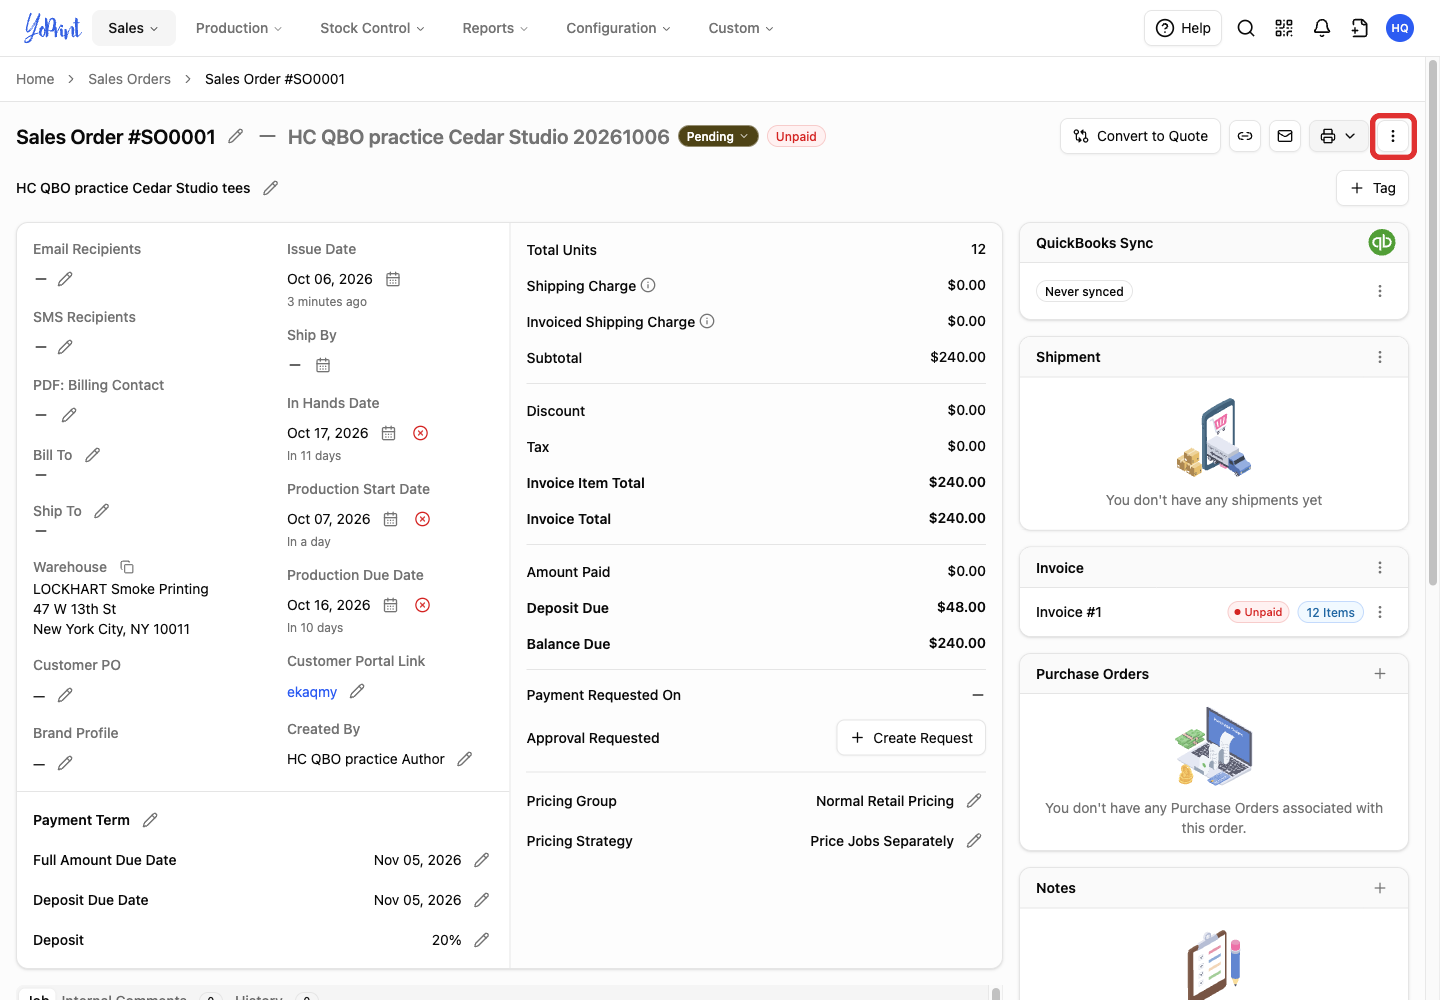1440x1000 pixels.
Task: Open Invoice #1 row options menu
Action: click(1380, 612)
